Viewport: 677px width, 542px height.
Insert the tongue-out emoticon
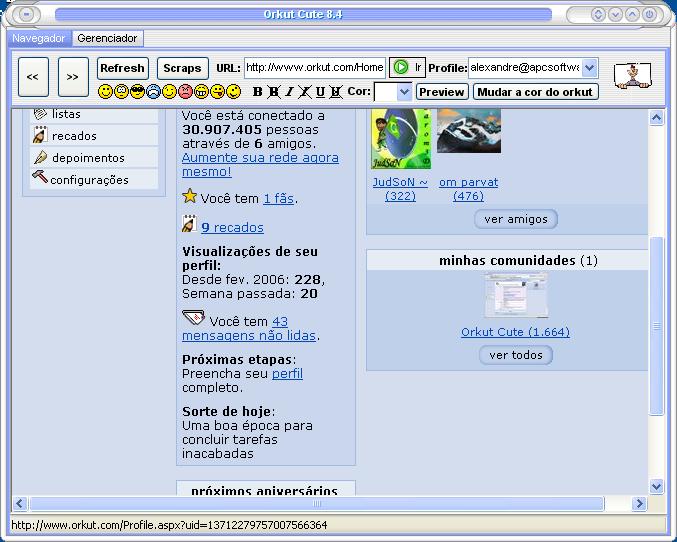pyautogui.click(x=217, y=92)
